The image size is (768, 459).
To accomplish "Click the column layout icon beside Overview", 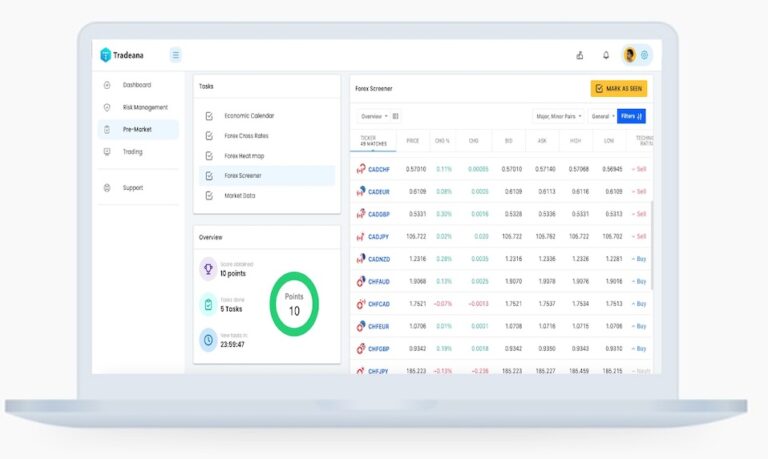I will (396, 116).
